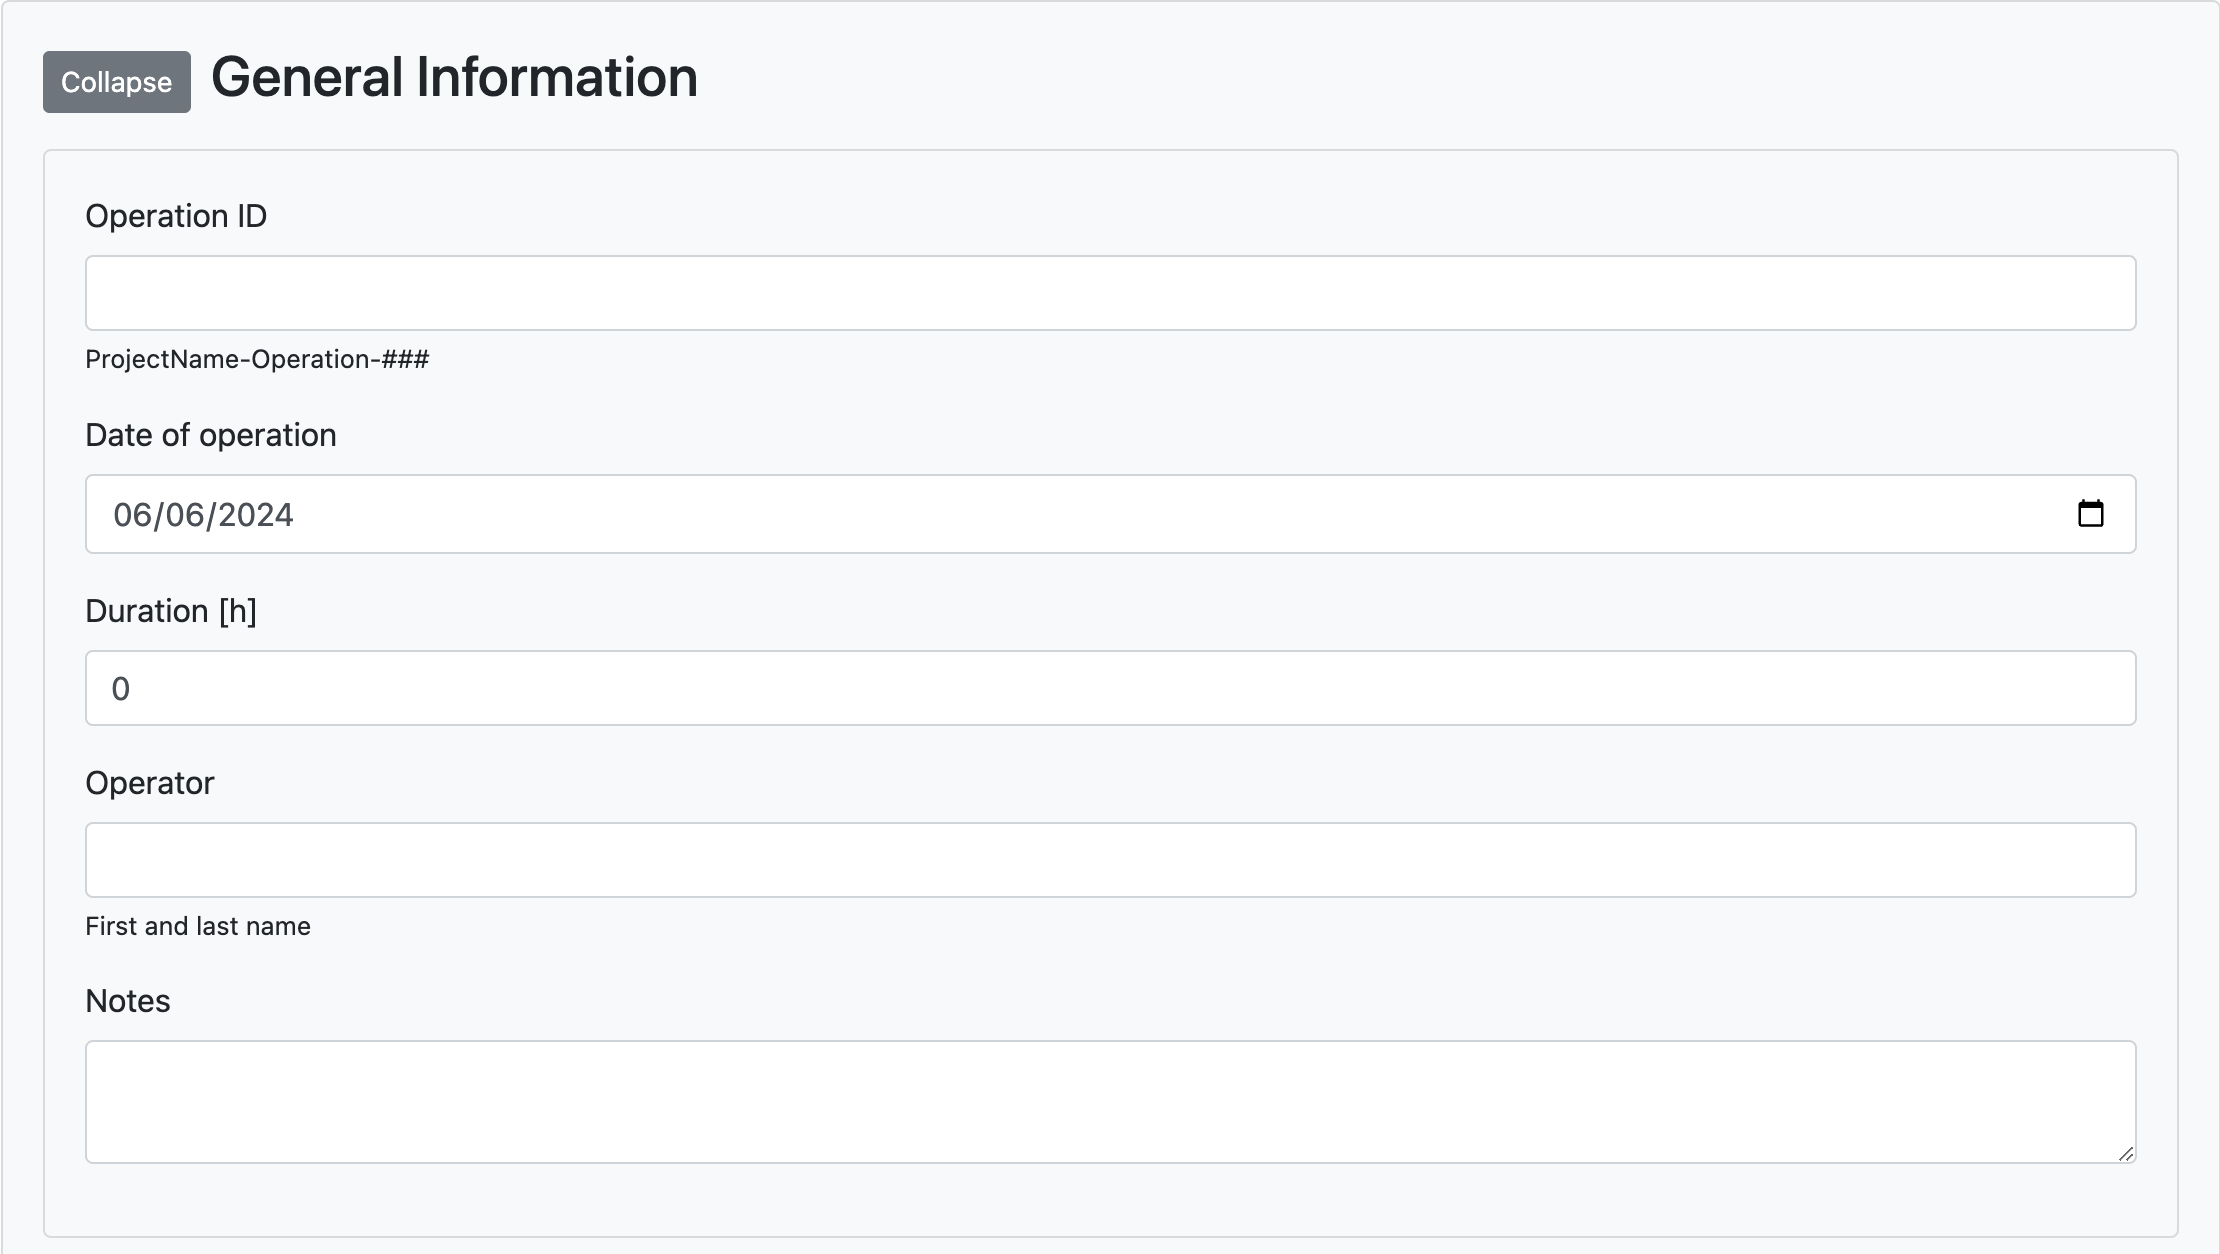
Task: Click the Collapse button
Action: (116, 82)
